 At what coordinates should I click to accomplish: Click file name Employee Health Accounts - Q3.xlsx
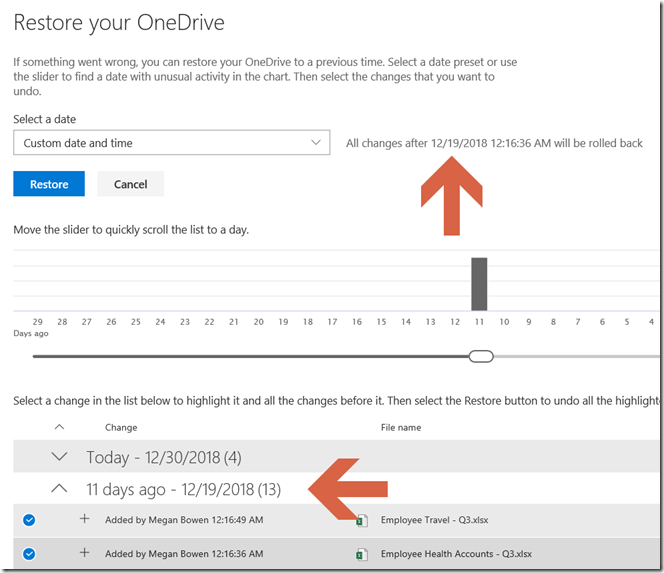click(x=456, y=554)
